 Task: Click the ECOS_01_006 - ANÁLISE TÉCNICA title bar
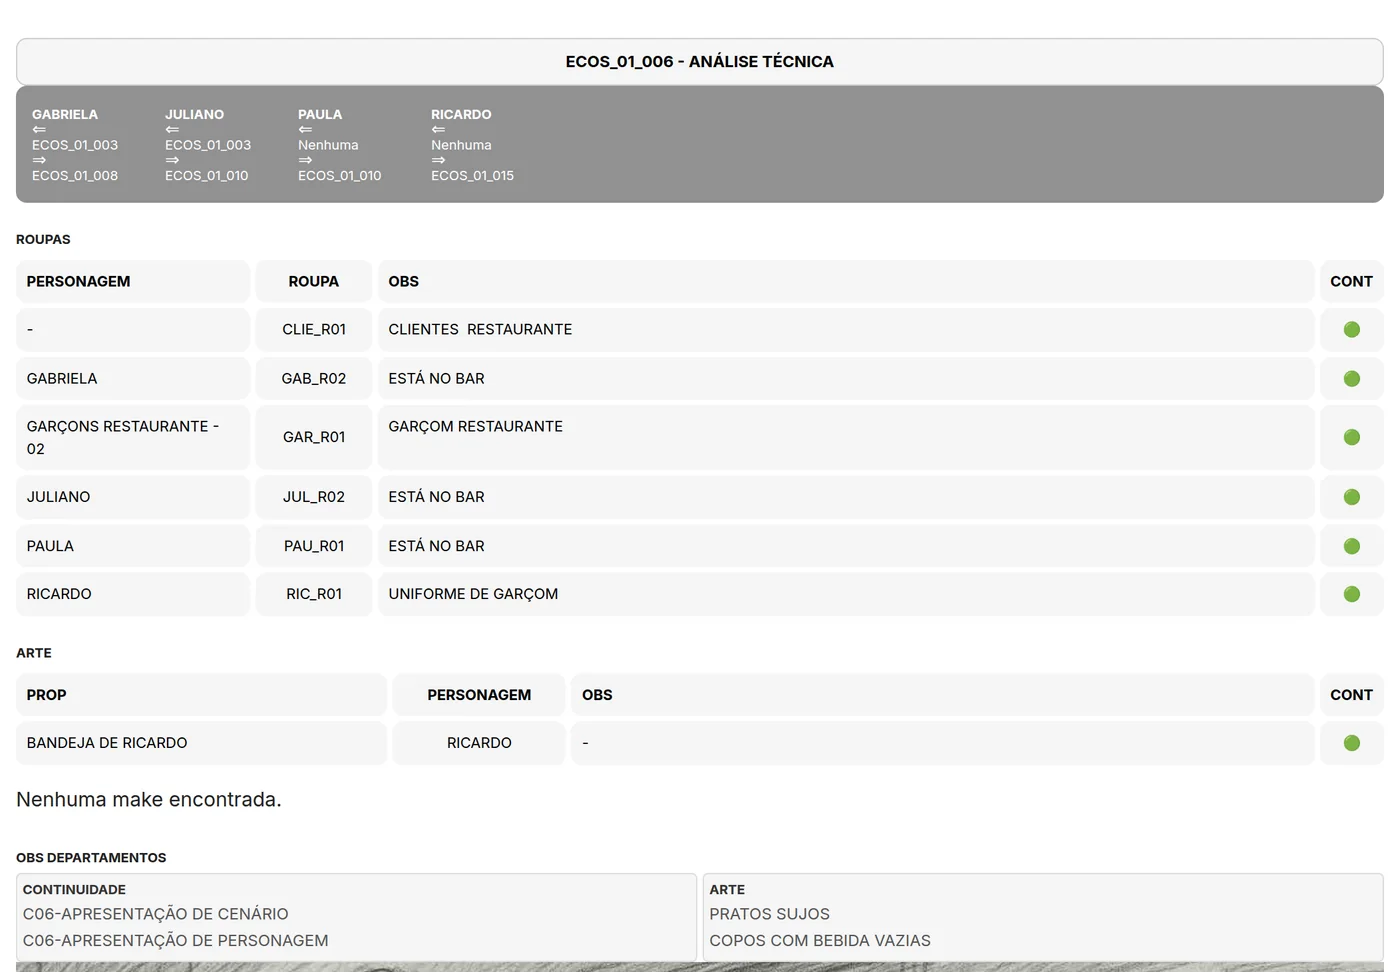tap(700, 62)
